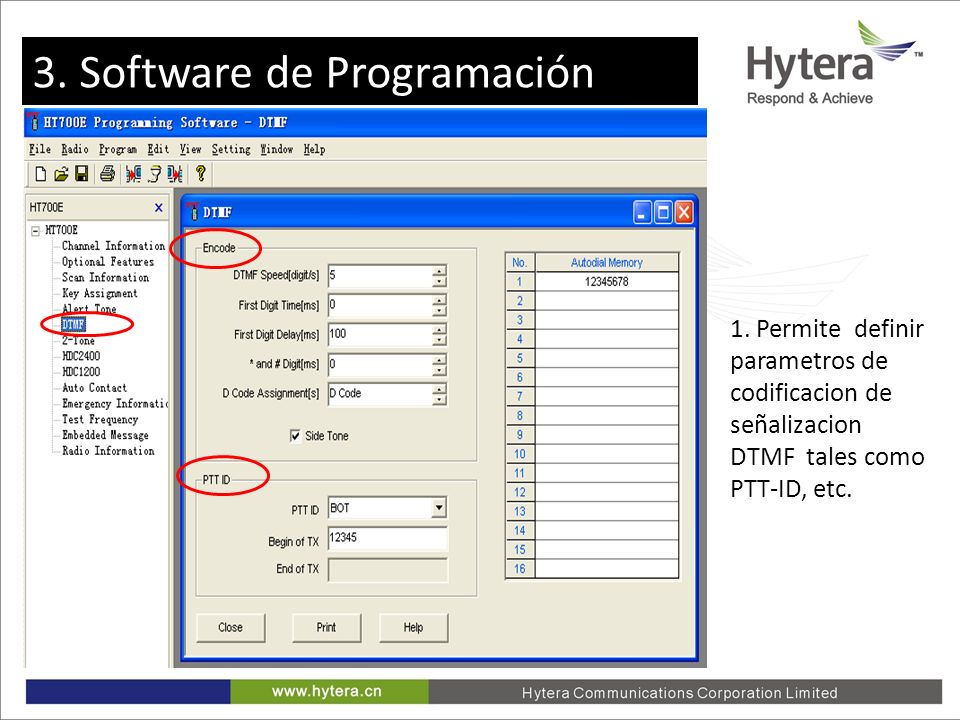Click the port cable toolbar icon
The width and height of the screenshot is (960, 720).
point(155,174)
